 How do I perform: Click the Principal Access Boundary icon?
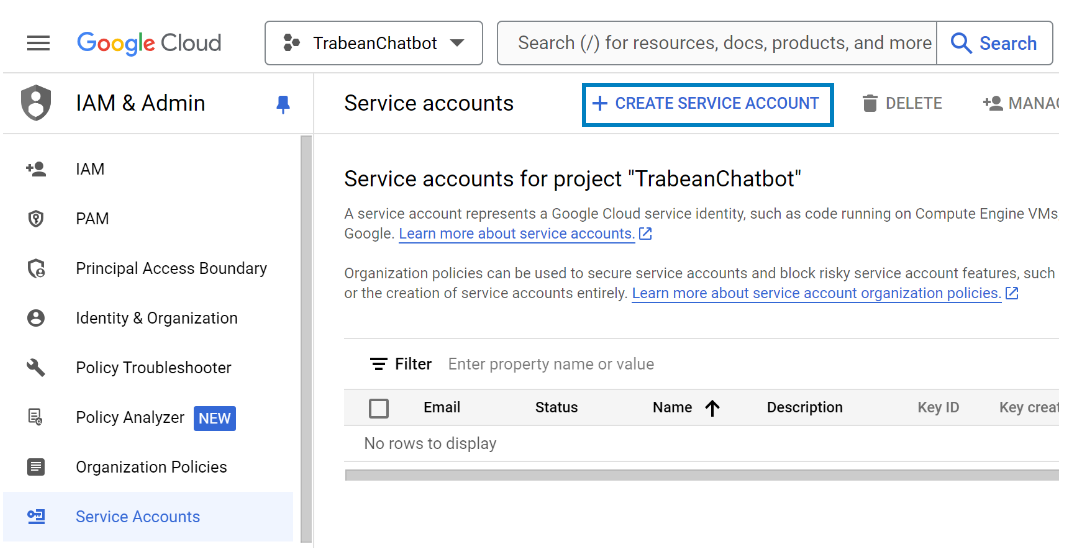(x=36, y=268)
